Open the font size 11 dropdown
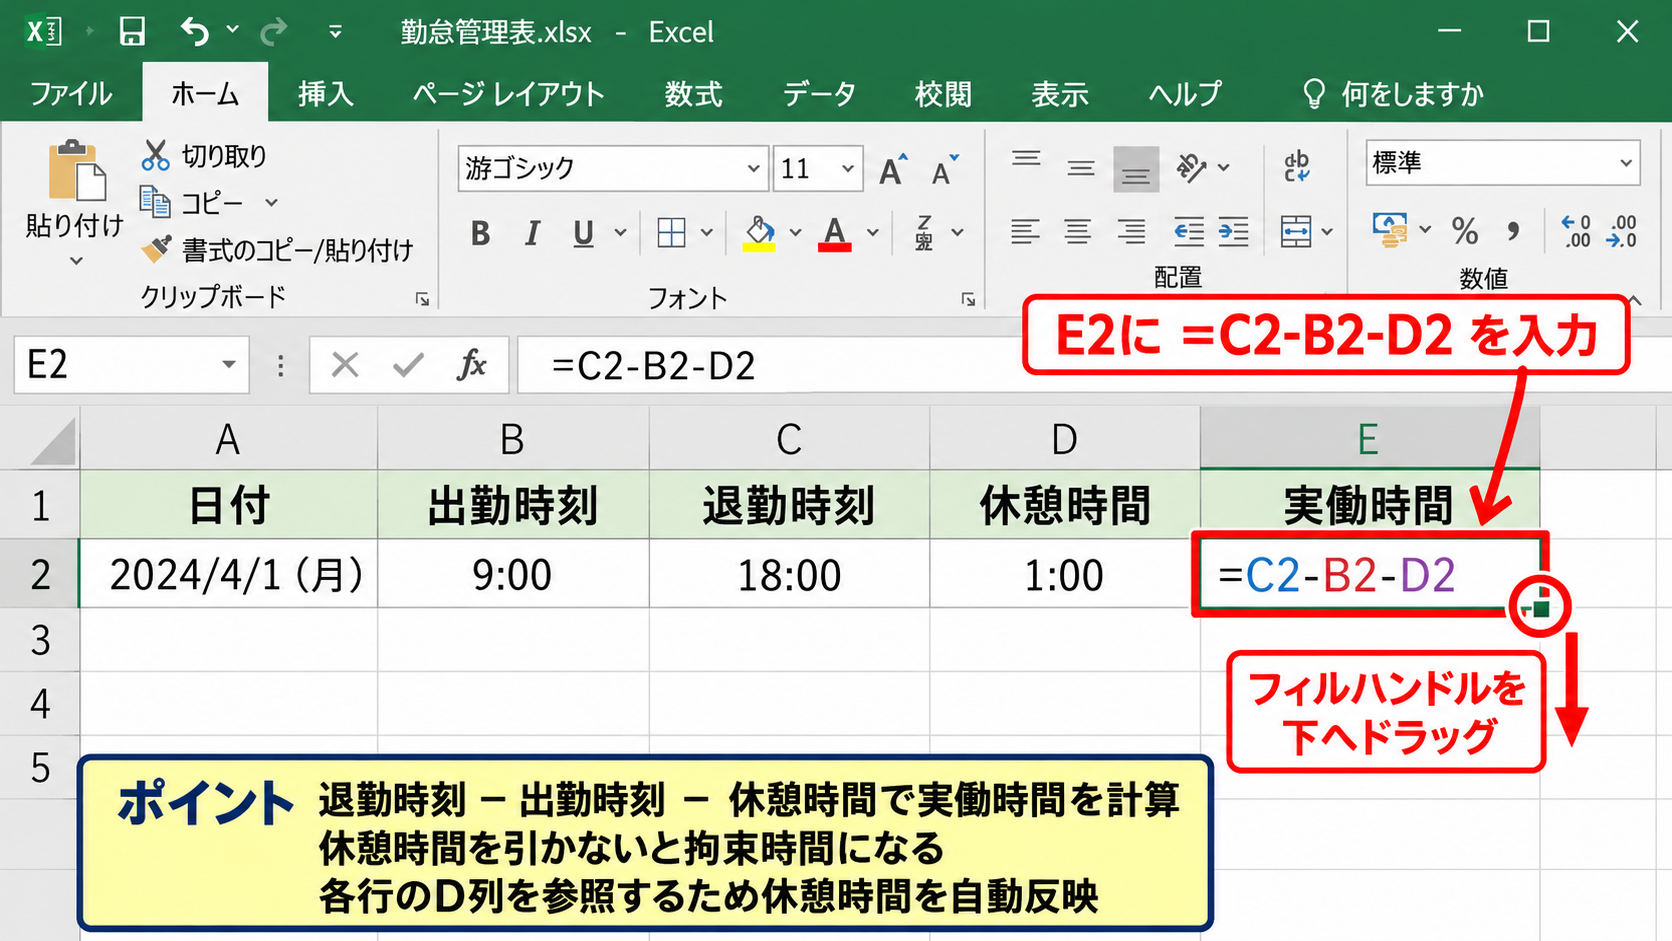1672x941 pixels. tap(848, 169)
